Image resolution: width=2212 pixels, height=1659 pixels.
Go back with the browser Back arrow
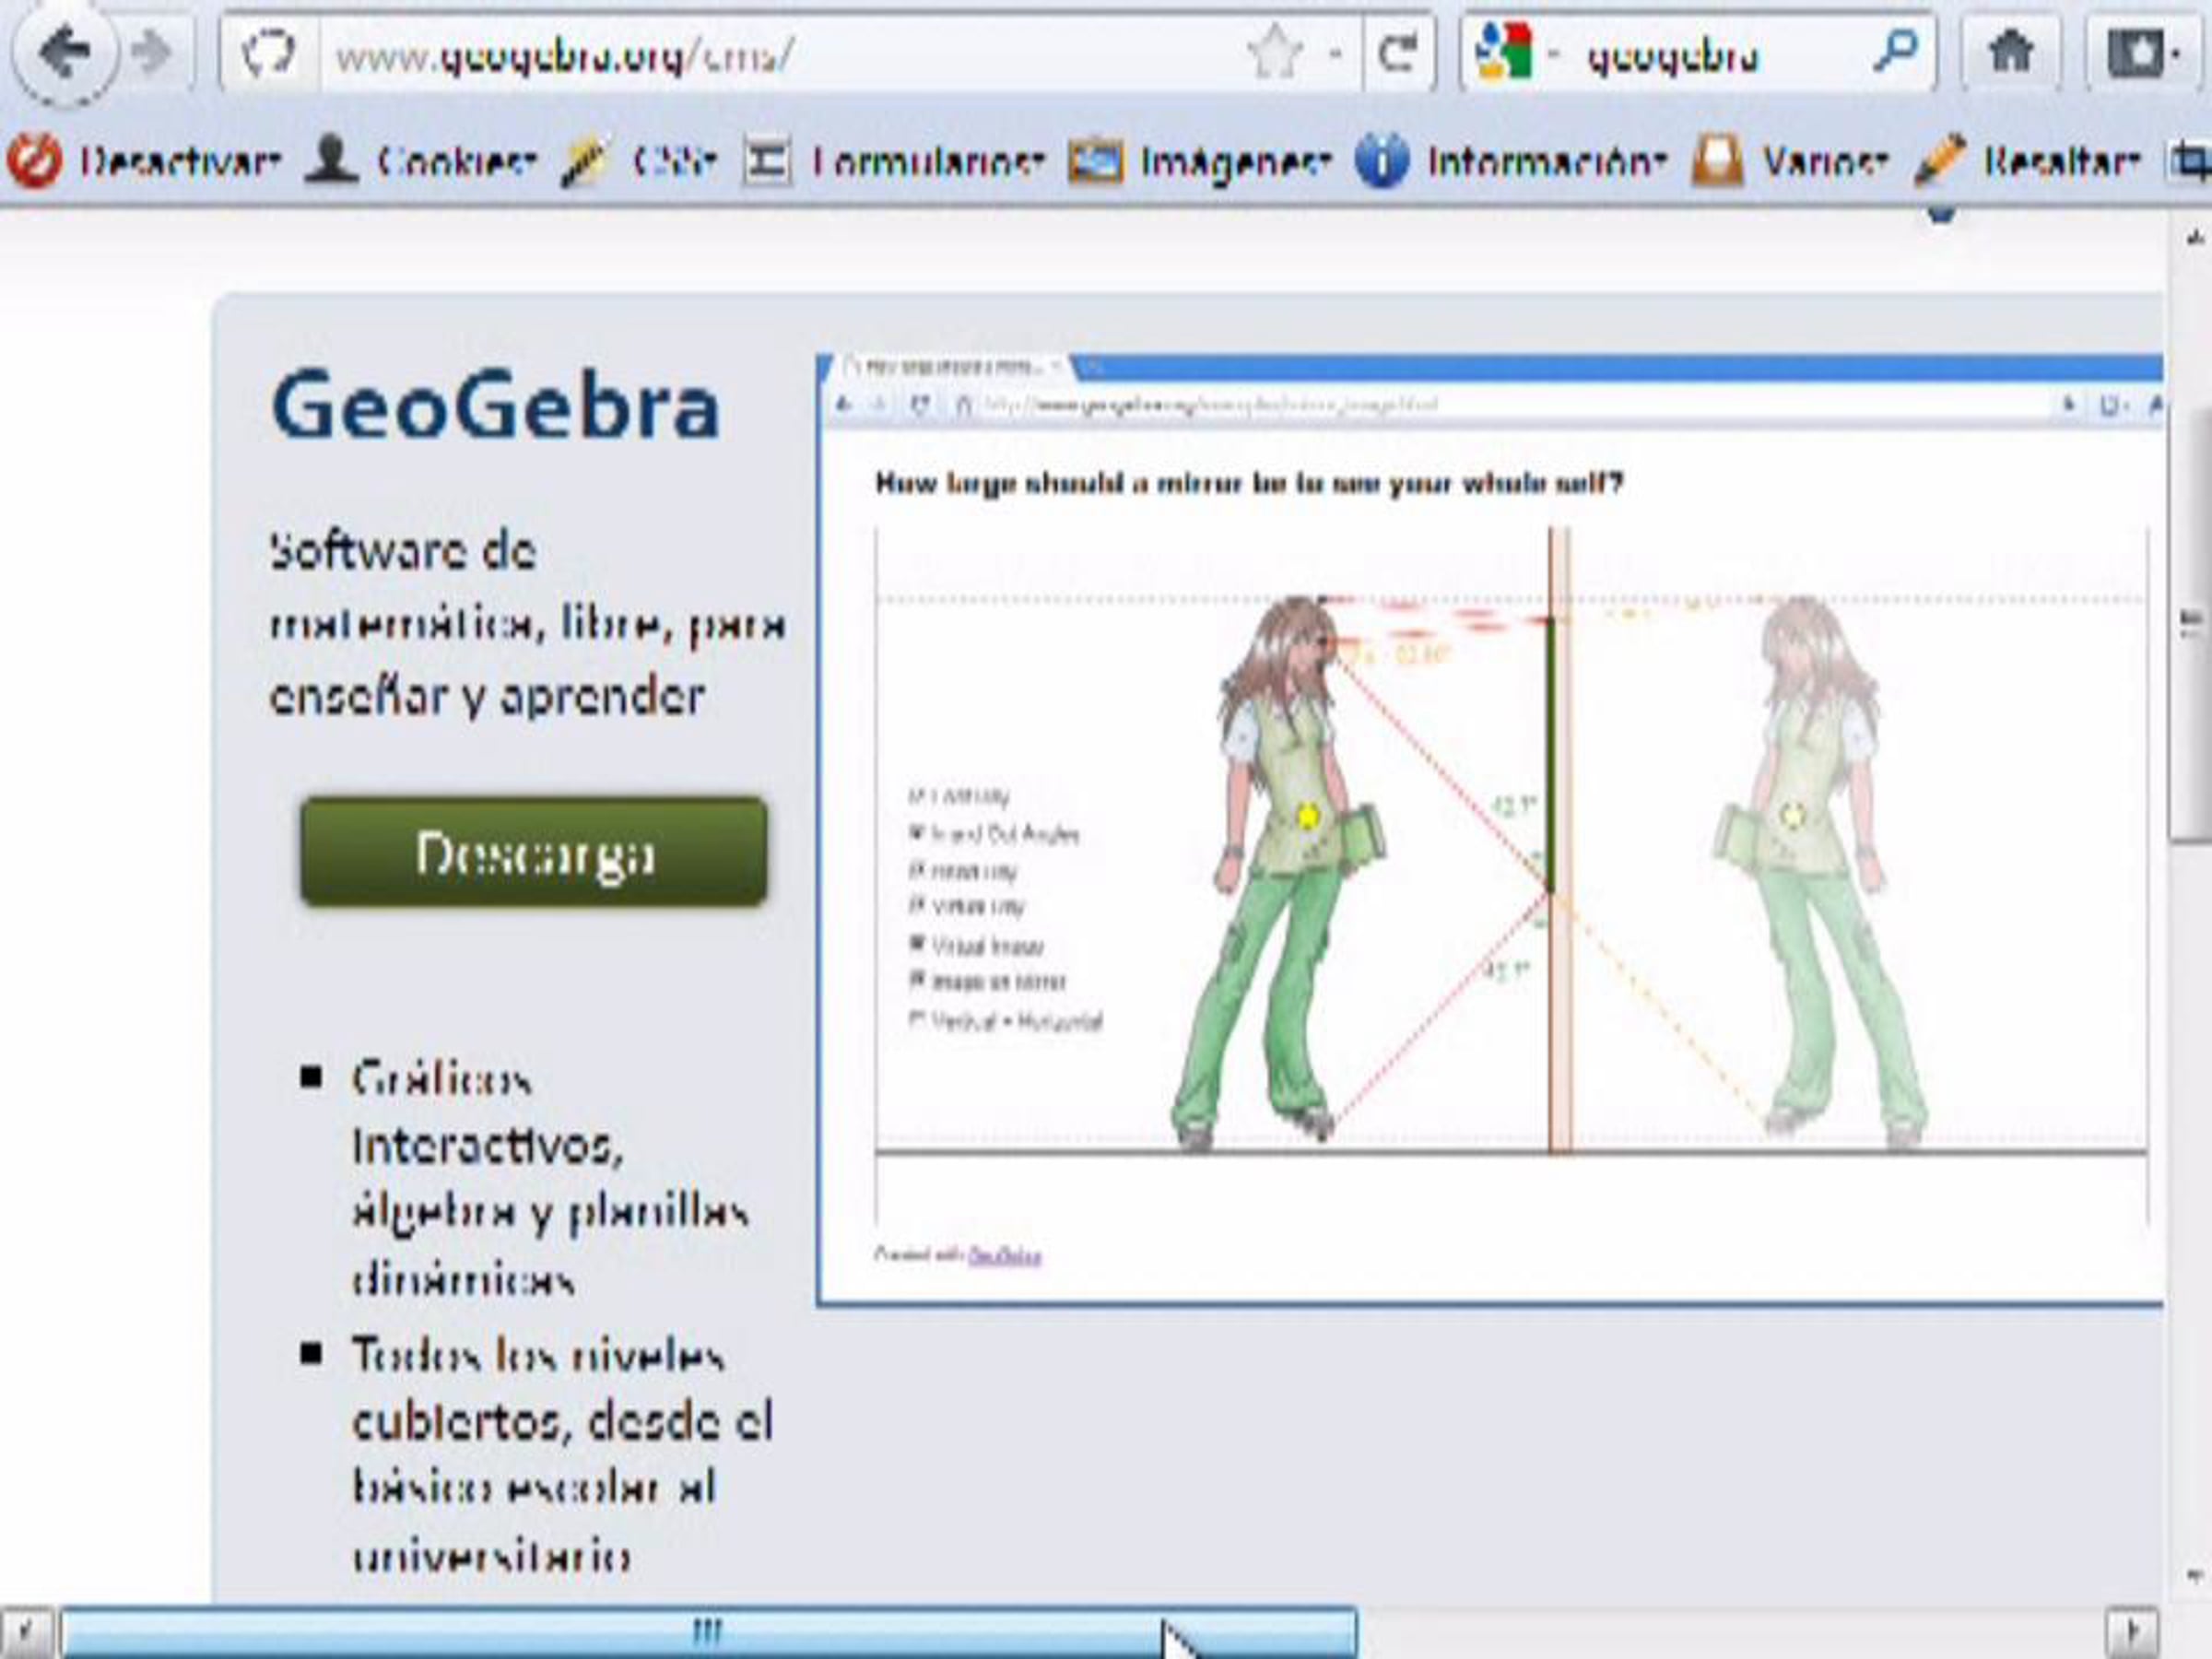[65, 53]
